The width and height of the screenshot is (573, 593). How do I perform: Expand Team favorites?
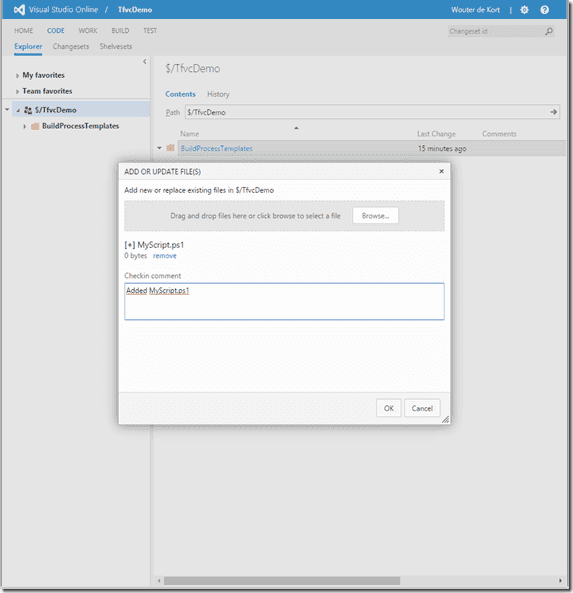(17, 92)
